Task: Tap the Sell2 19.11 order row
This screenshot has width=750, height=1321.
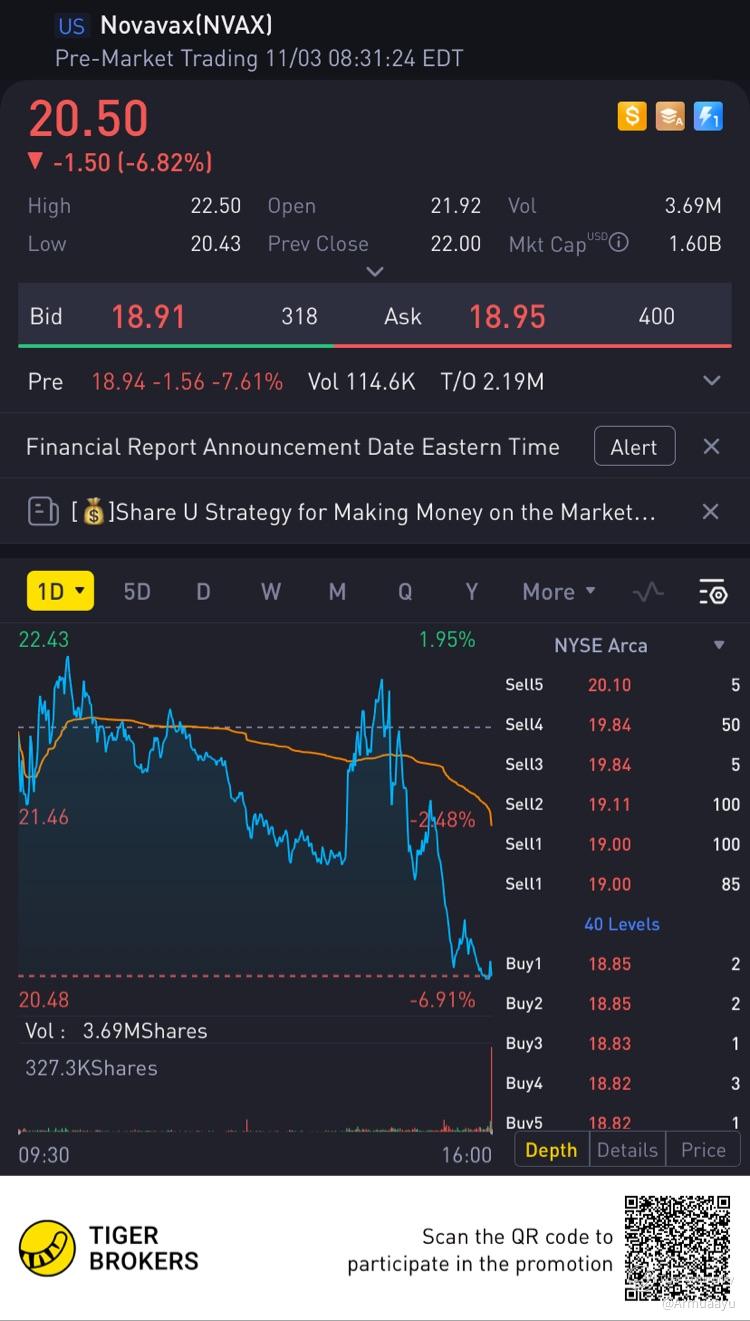Action: (623, 804)
